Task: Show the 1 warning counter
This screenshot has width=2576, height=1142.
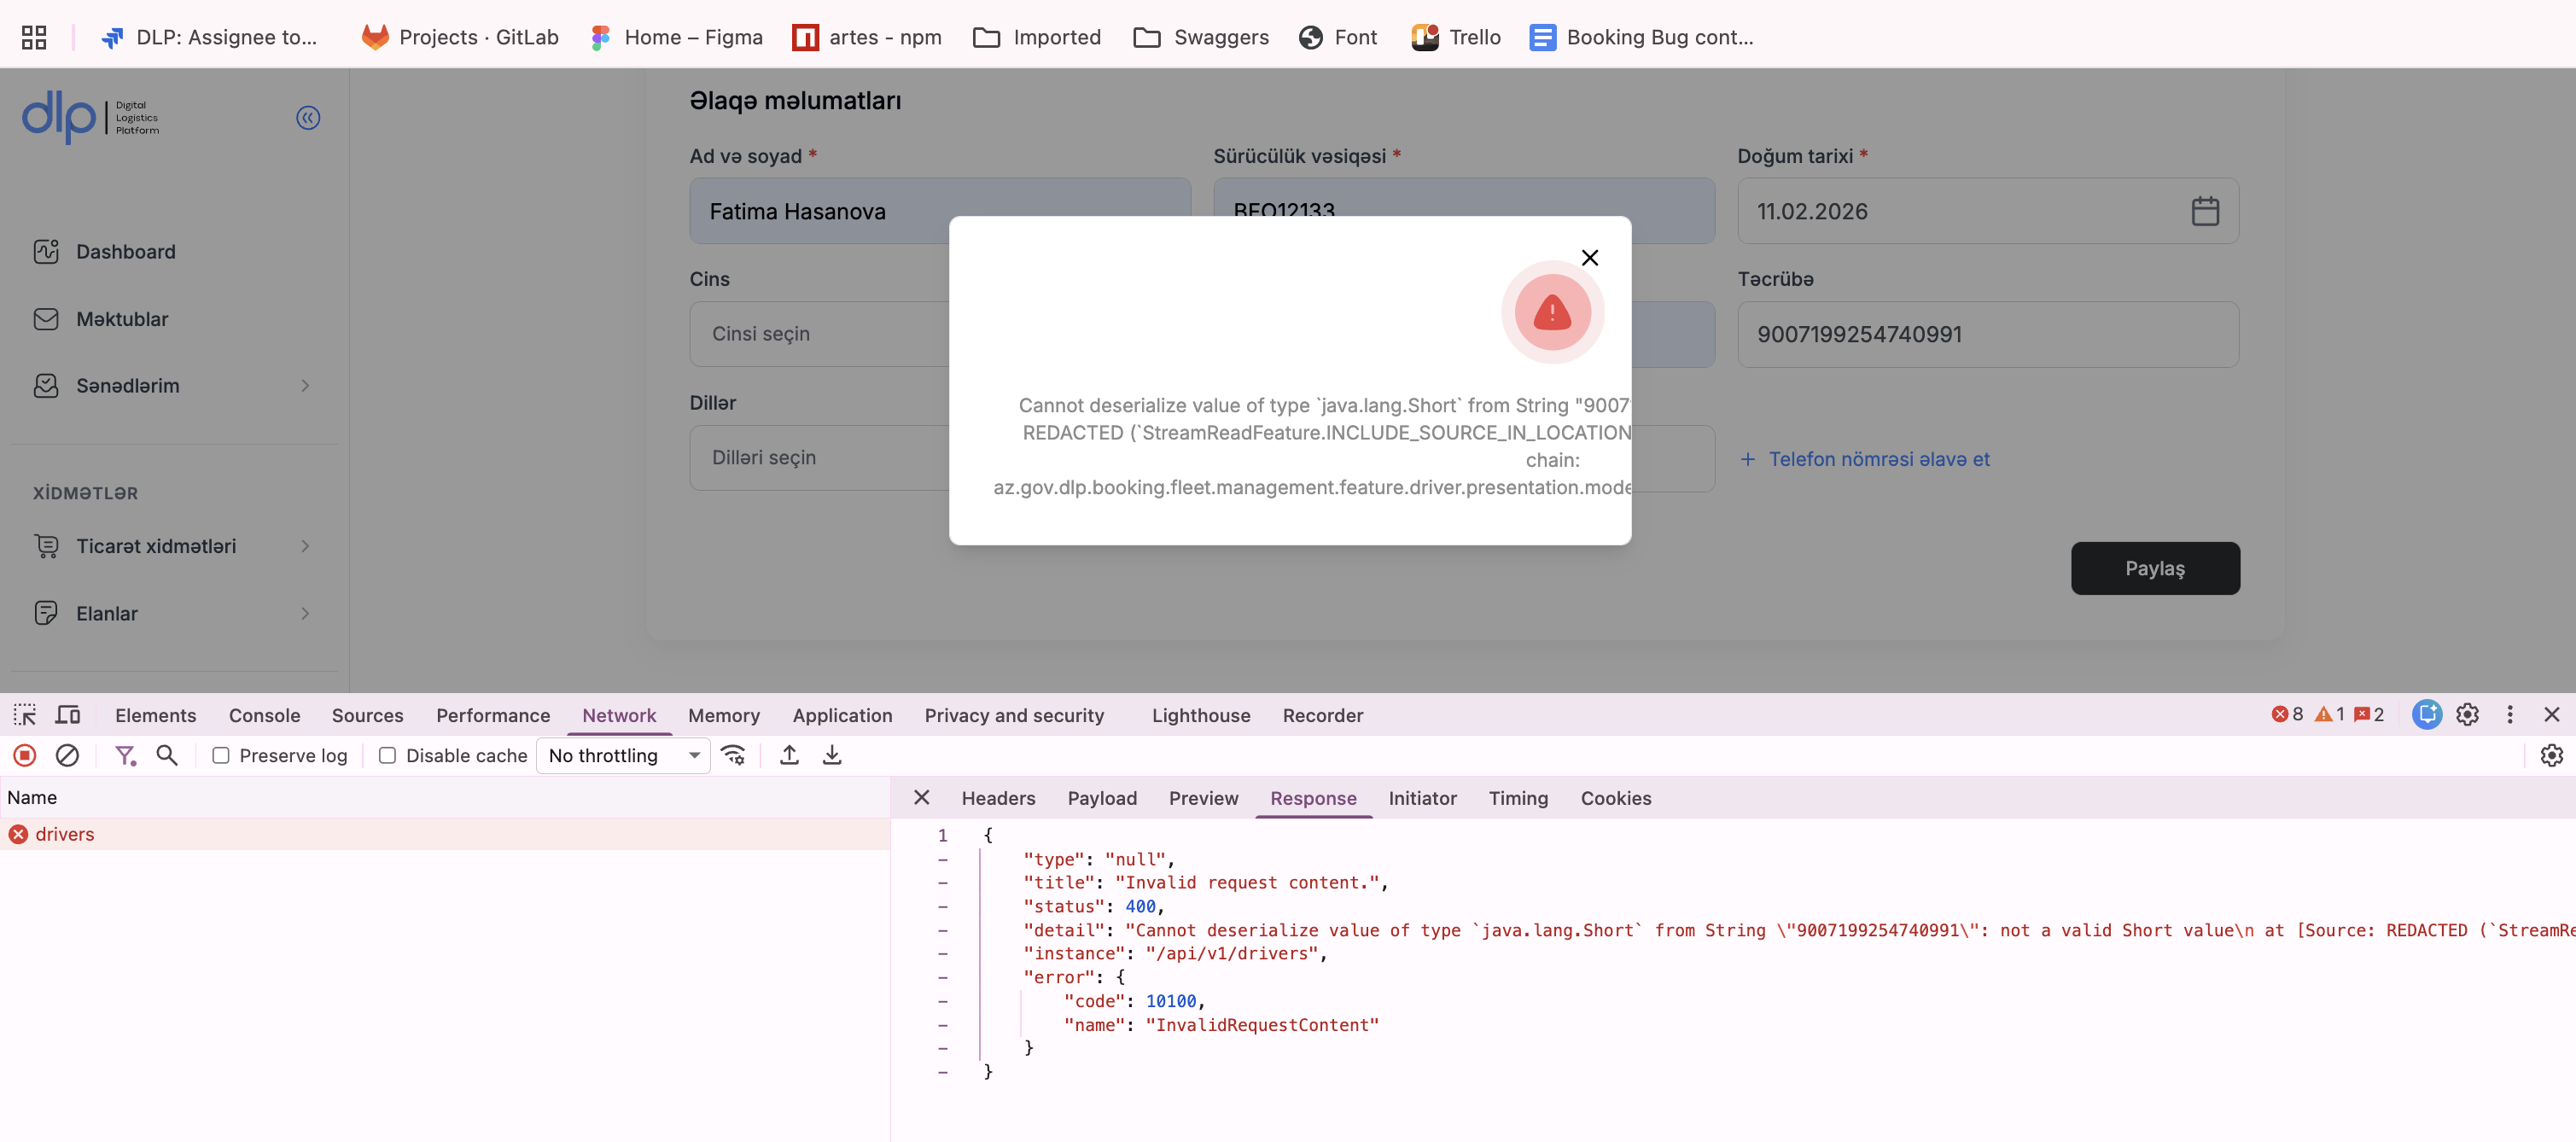Action: point(2330,715)
